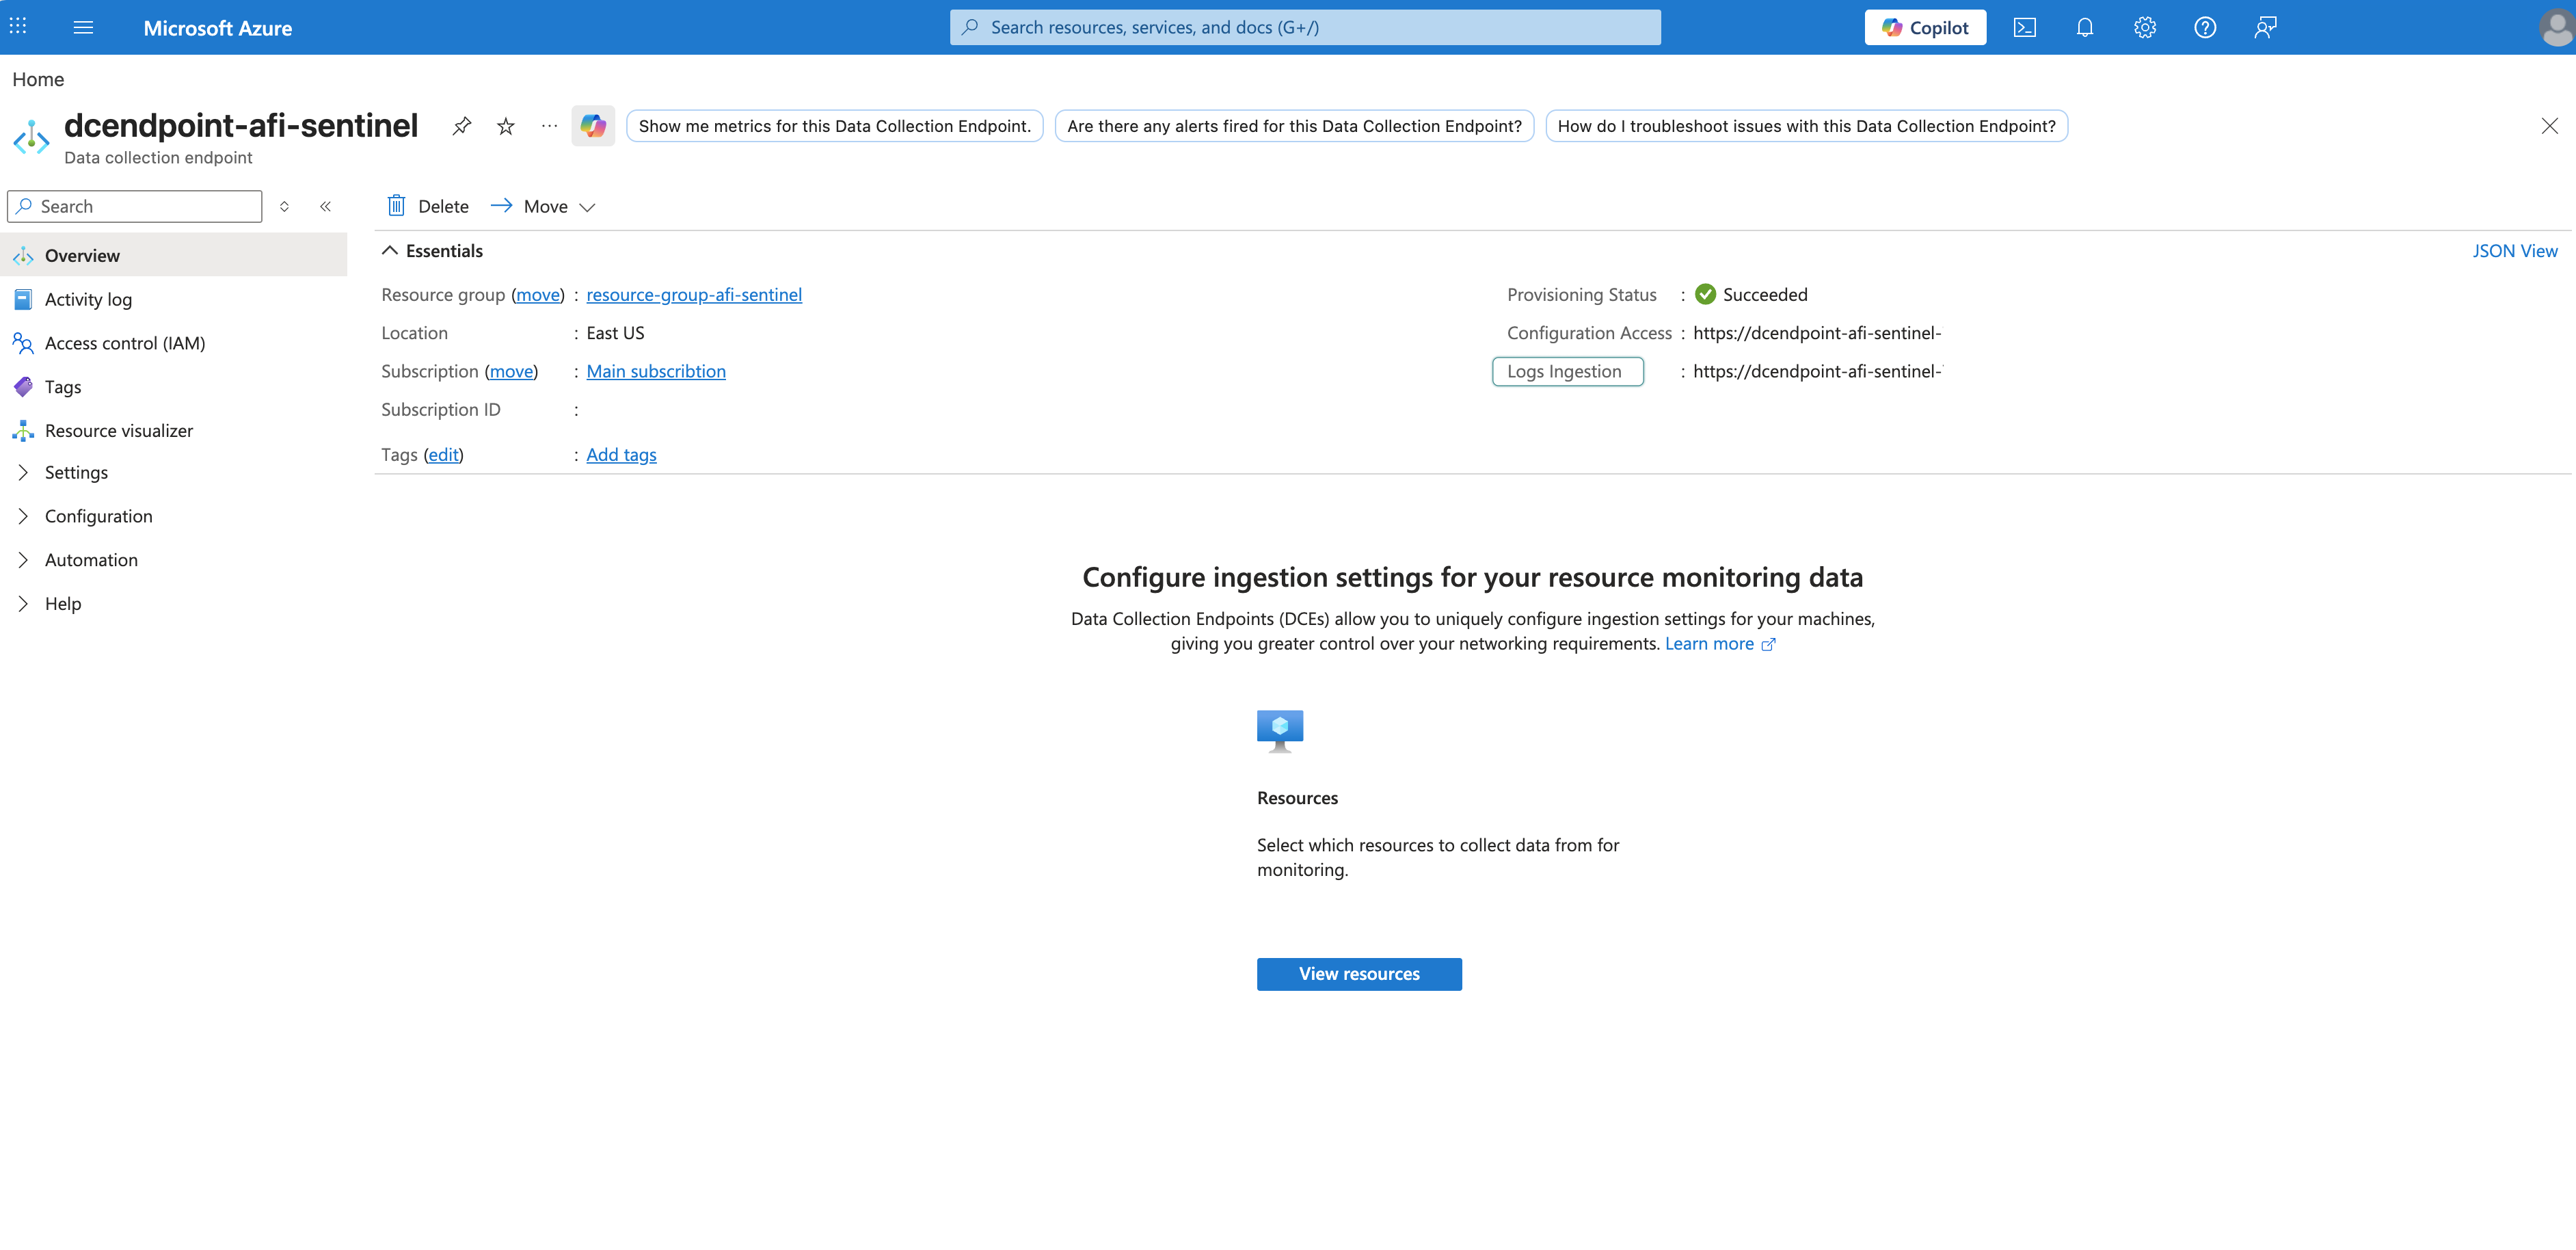This screenshot has width=2576, height=1250.
Task: Open the hamburger portal menu
Action: point(84,27)
